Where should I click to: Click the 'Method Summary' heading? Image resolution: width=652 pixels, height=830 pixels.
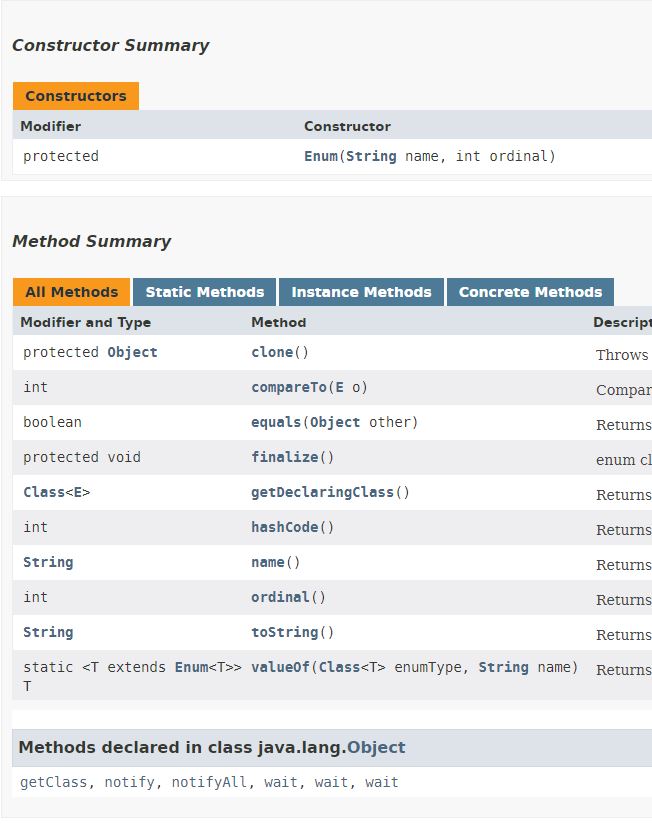click(92, 241)
